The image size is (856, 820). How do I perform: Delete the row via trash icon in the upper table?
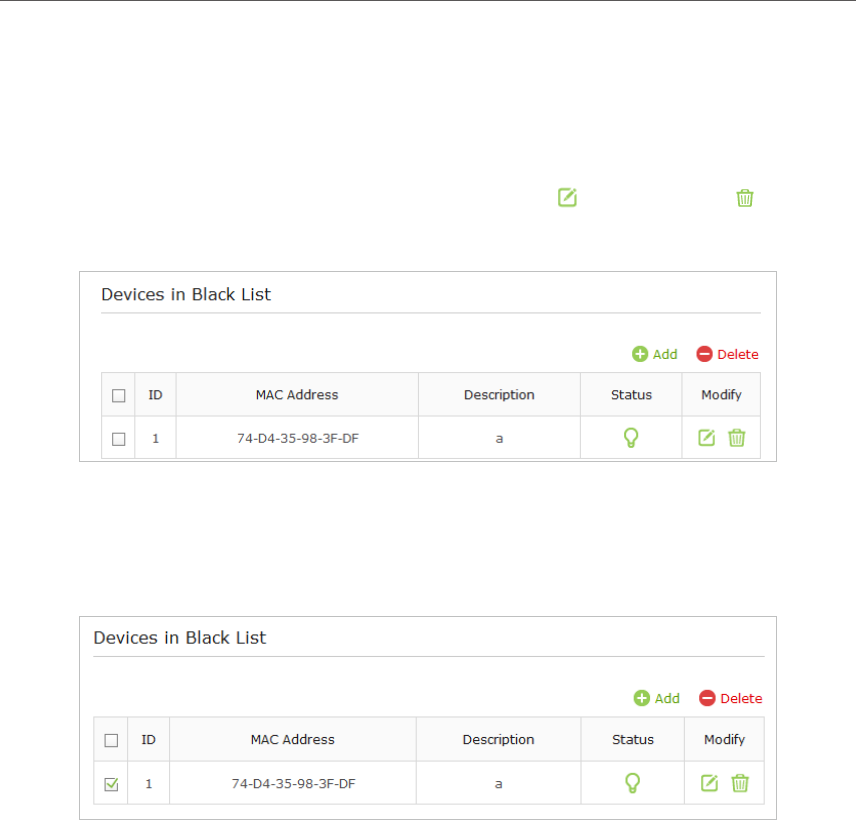[736, 437]
